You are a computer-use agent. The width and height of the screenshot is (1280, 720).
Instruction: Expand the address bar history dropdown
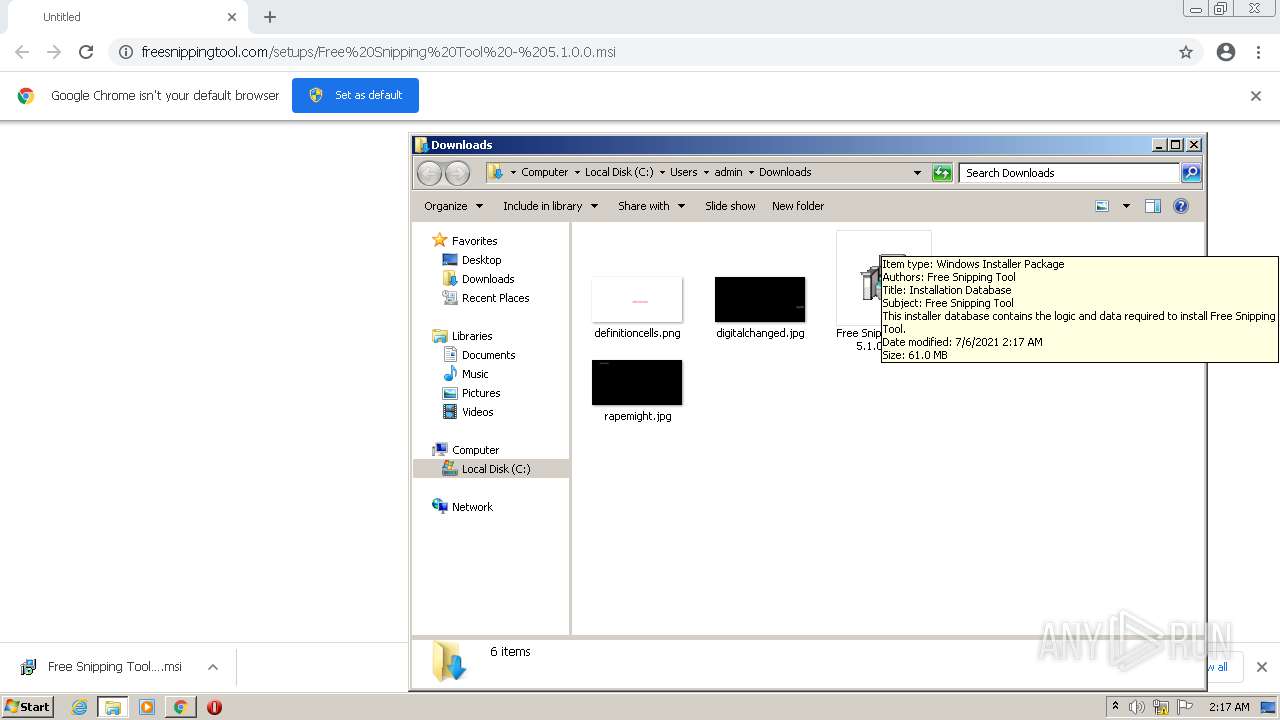coord(917,173)
